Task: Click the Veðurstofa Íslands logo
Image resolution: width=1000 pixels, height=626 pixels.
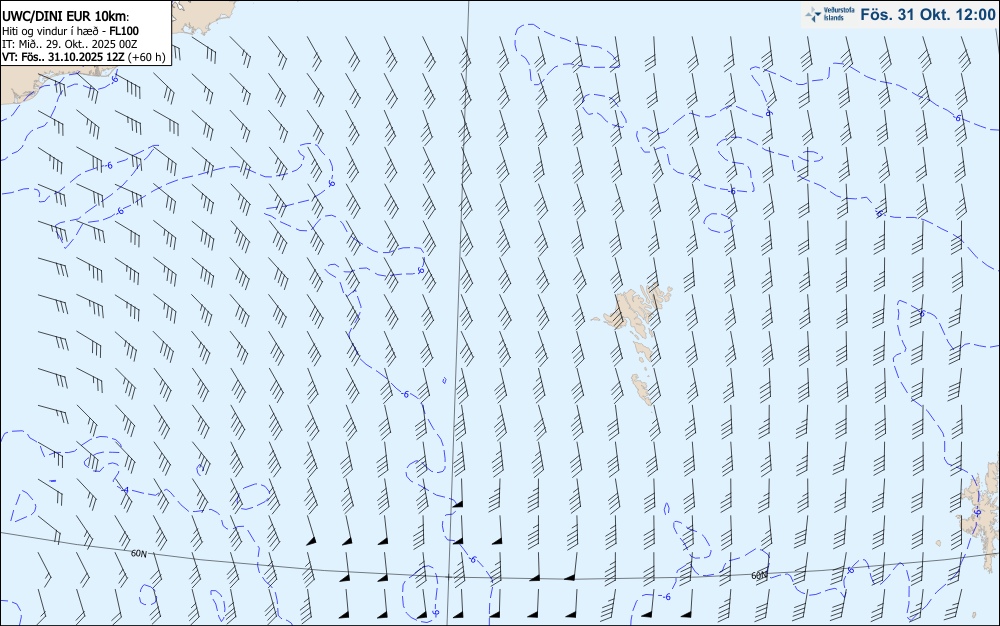Action: point(830,14)
